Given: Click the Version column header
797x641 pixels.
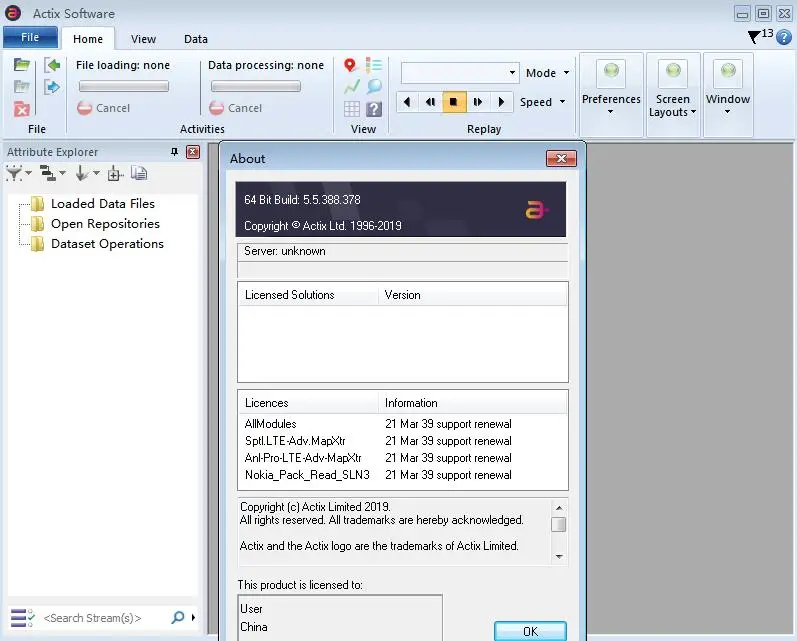Looking at the screenshot, I should point(473,295).
